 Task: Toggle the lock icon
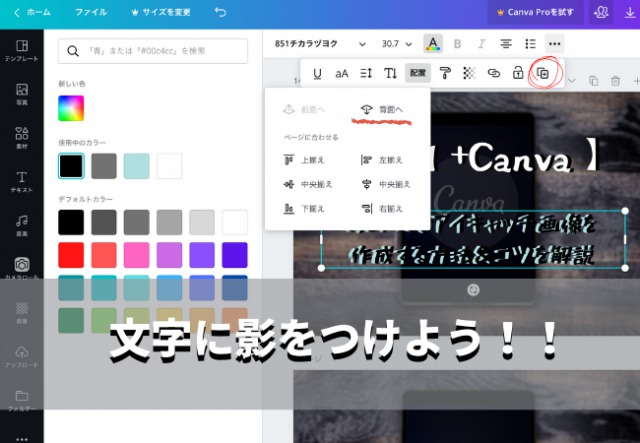518,73
